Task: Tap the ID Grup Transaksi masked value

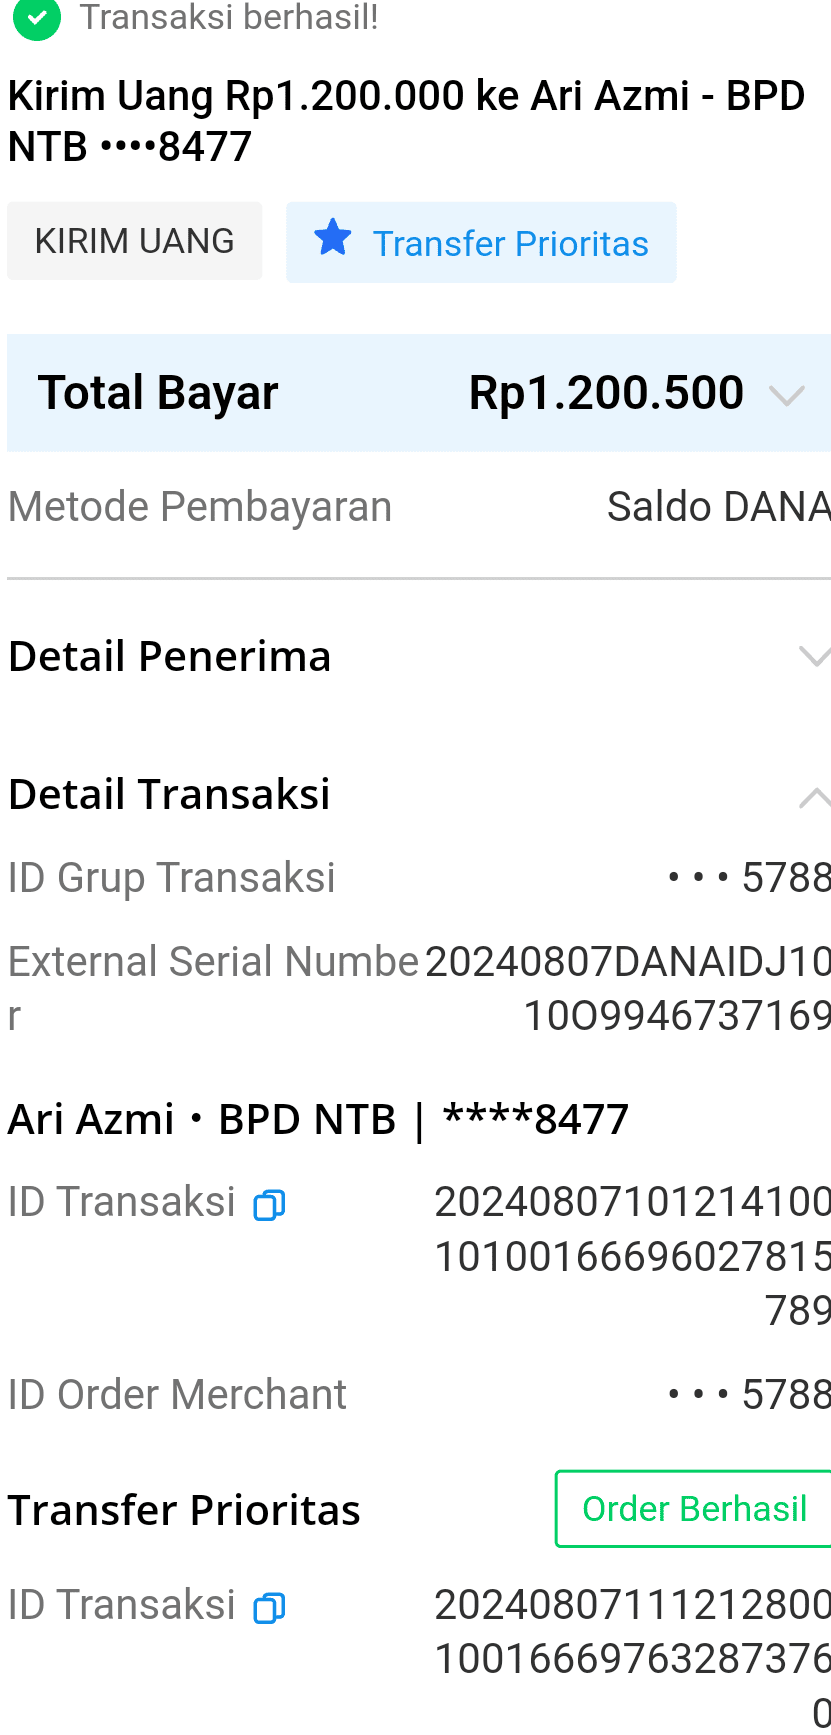Action: 748,878
